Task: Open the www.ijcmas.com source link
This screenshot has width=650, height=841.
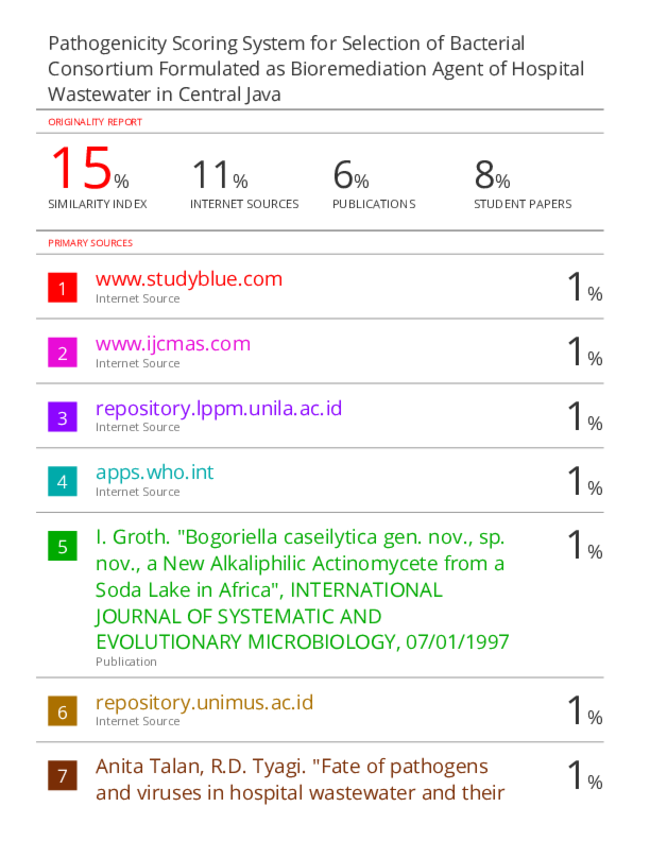Action: 173,344
